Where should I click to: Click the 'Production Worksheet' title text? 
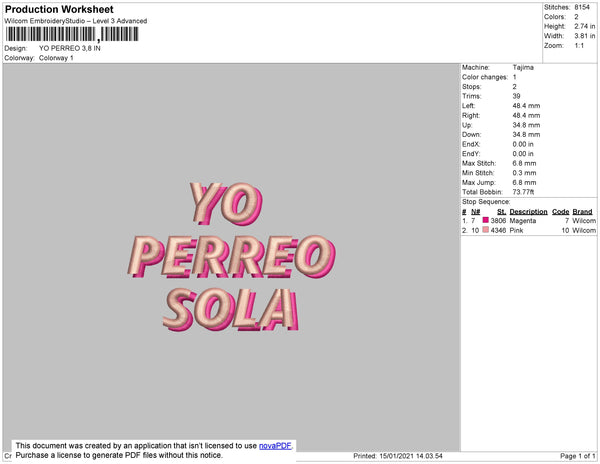pos(59,9)
